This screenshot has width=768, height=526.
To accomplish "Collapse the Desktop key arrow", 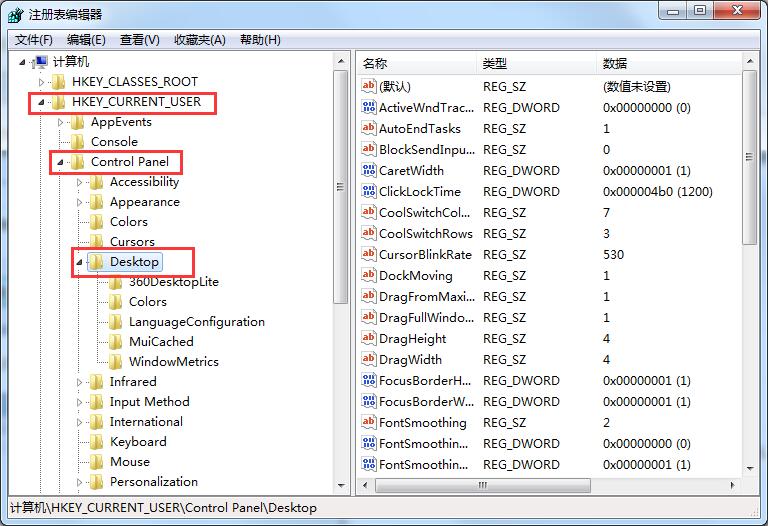I will (79, 262).
